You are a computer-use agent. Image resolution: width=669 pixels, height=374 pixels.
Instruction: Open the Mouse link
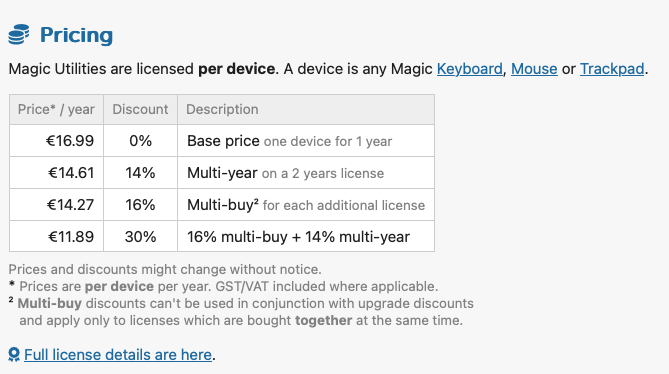[x=534, y=69]
